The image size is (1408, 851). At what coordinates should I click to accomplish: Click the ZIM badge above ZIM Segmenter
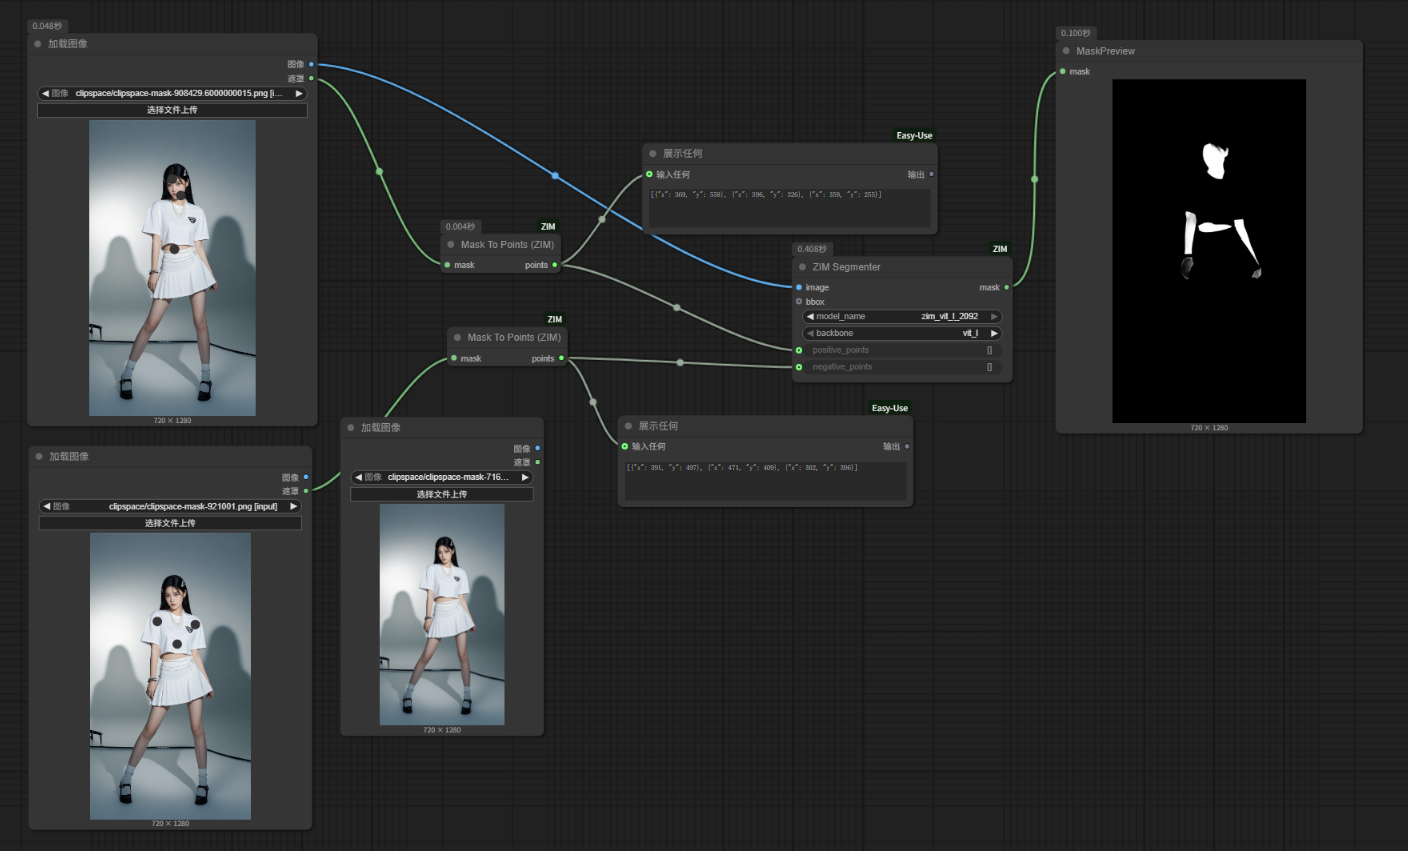click(x=1000, y=249)
